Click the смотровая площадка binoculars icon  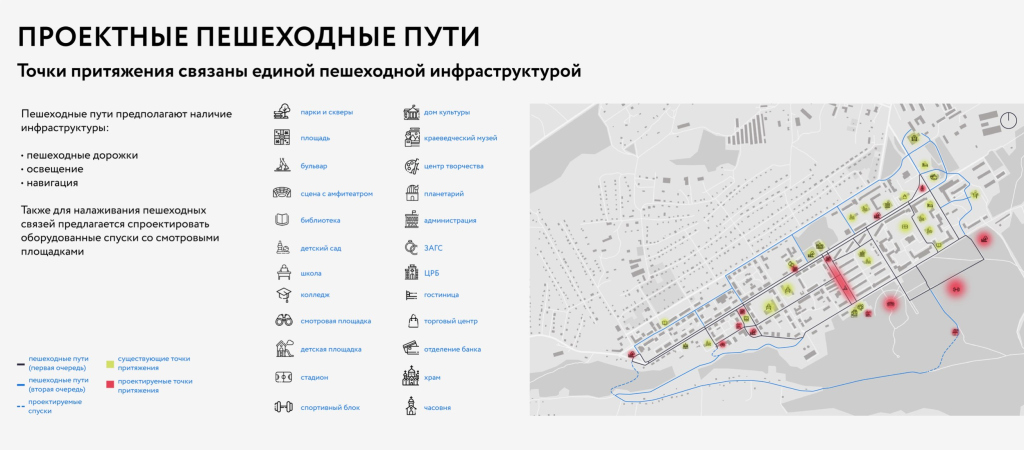282,321
